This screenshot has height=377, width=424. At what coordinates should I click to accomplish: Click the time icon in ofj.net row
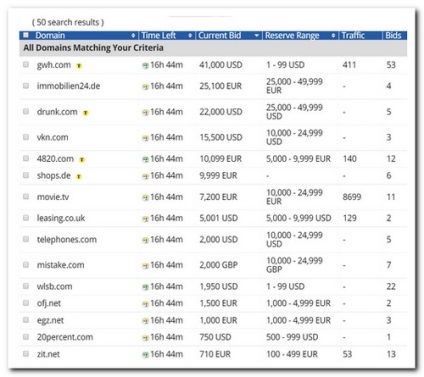[x=145, y=304]
